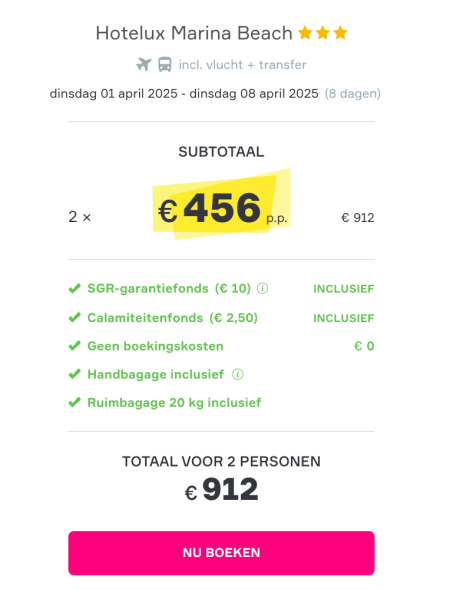Open SGR-garantiefonds info icon

click(262, 289)
